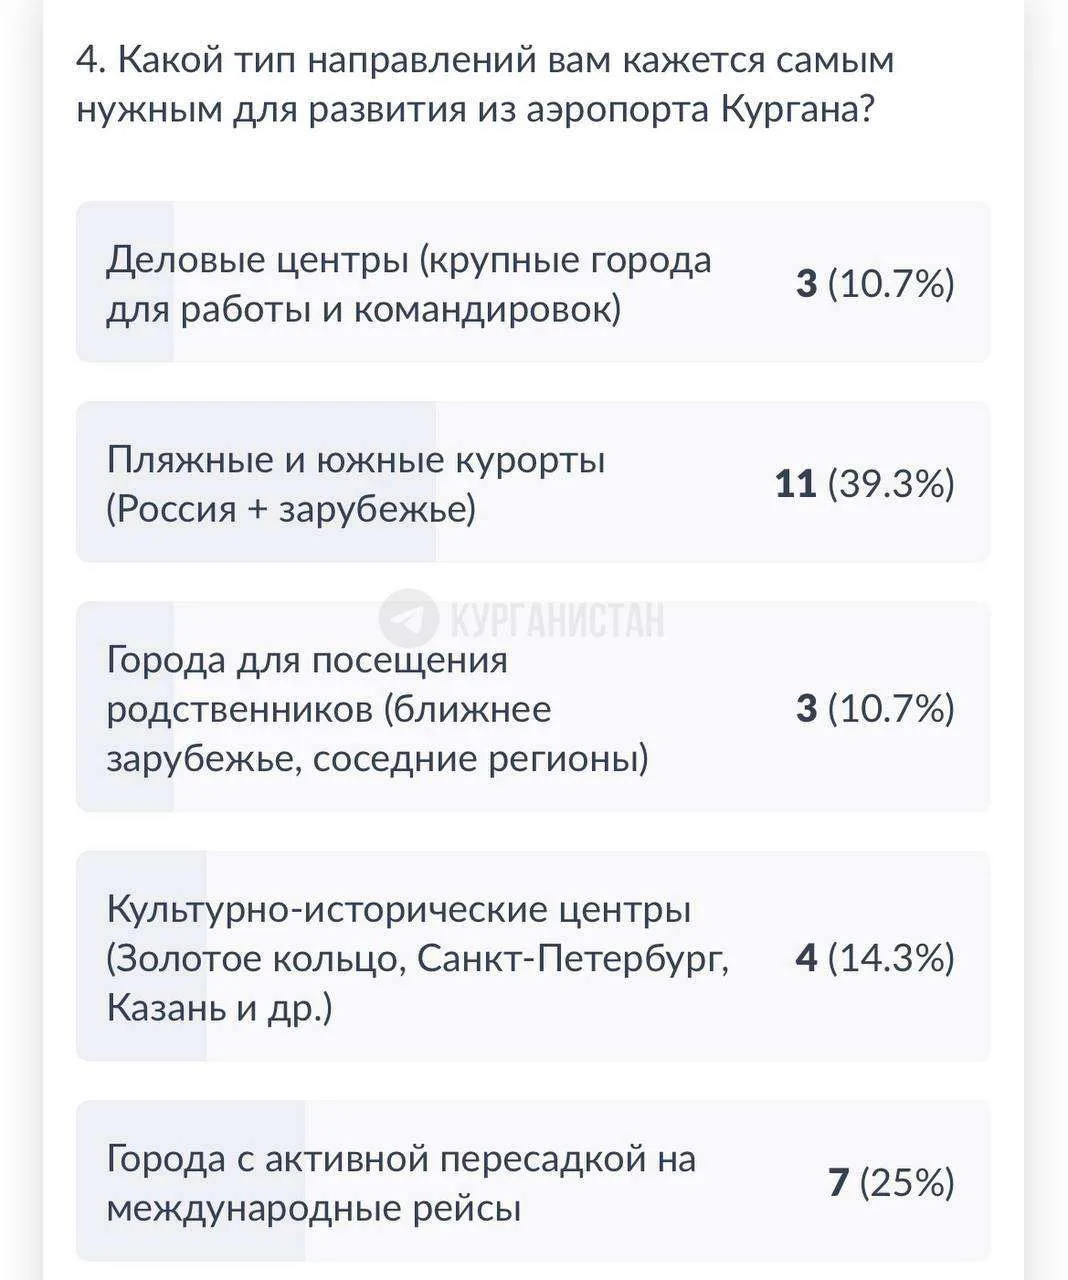Click the Telegram paper-plane watermark icon

[x=408, y=619]
